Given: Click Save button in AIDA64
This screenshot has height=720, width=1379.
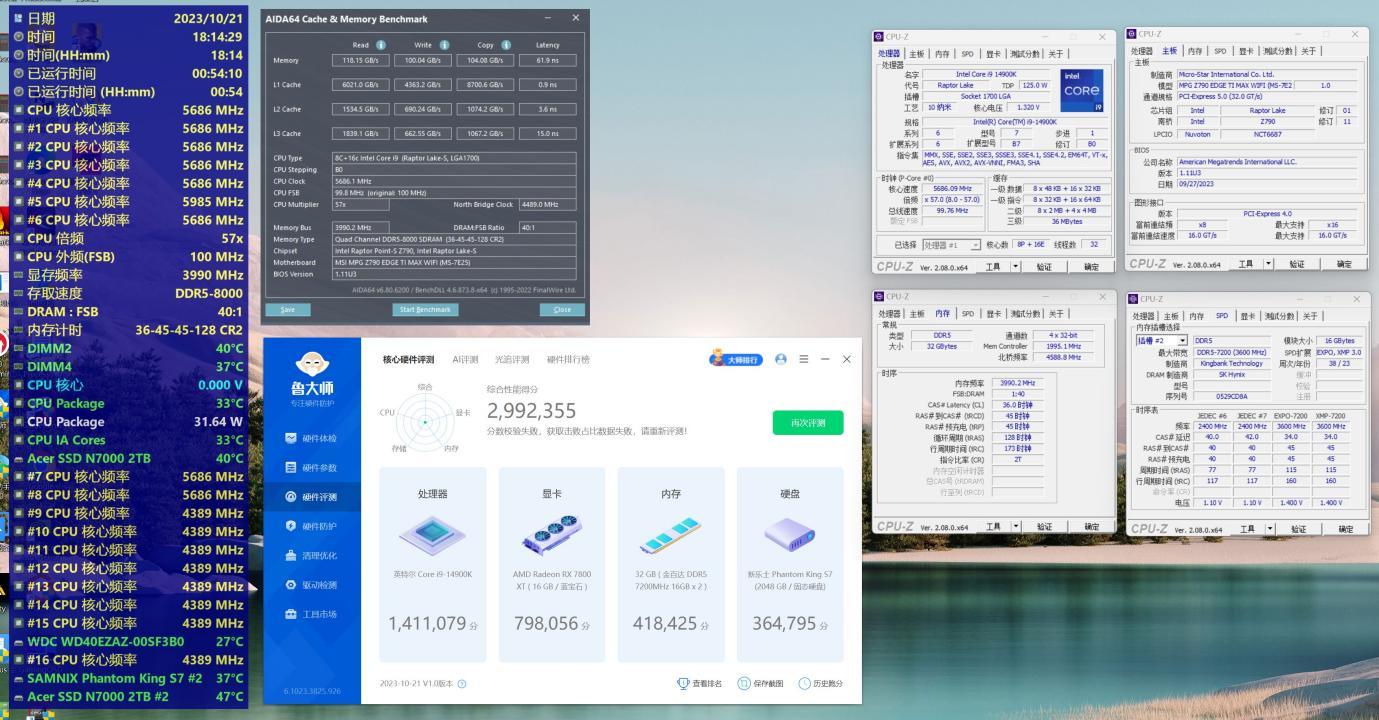Looking at the screenshot, I should coord(288,310).
